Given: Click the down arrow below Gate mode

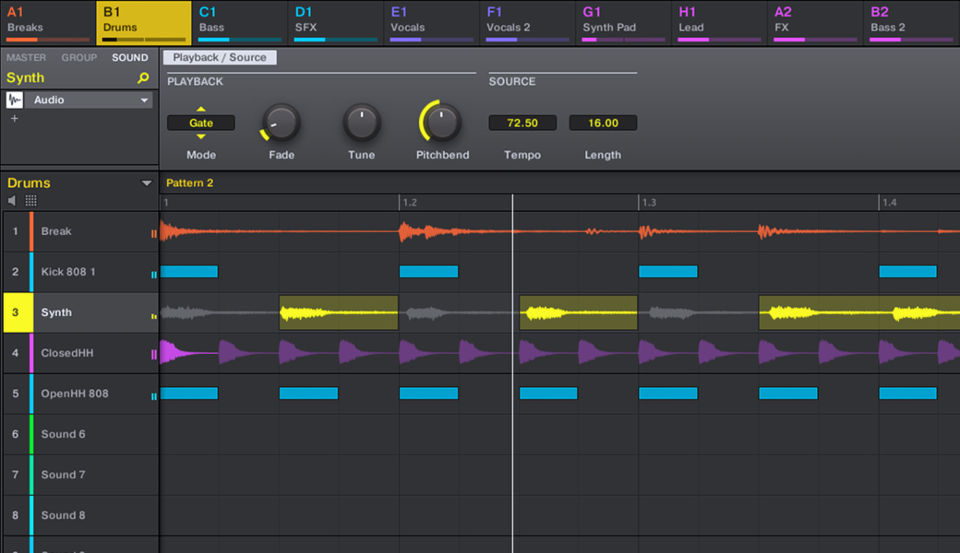Looking at the screenshot, I should 201,136.
